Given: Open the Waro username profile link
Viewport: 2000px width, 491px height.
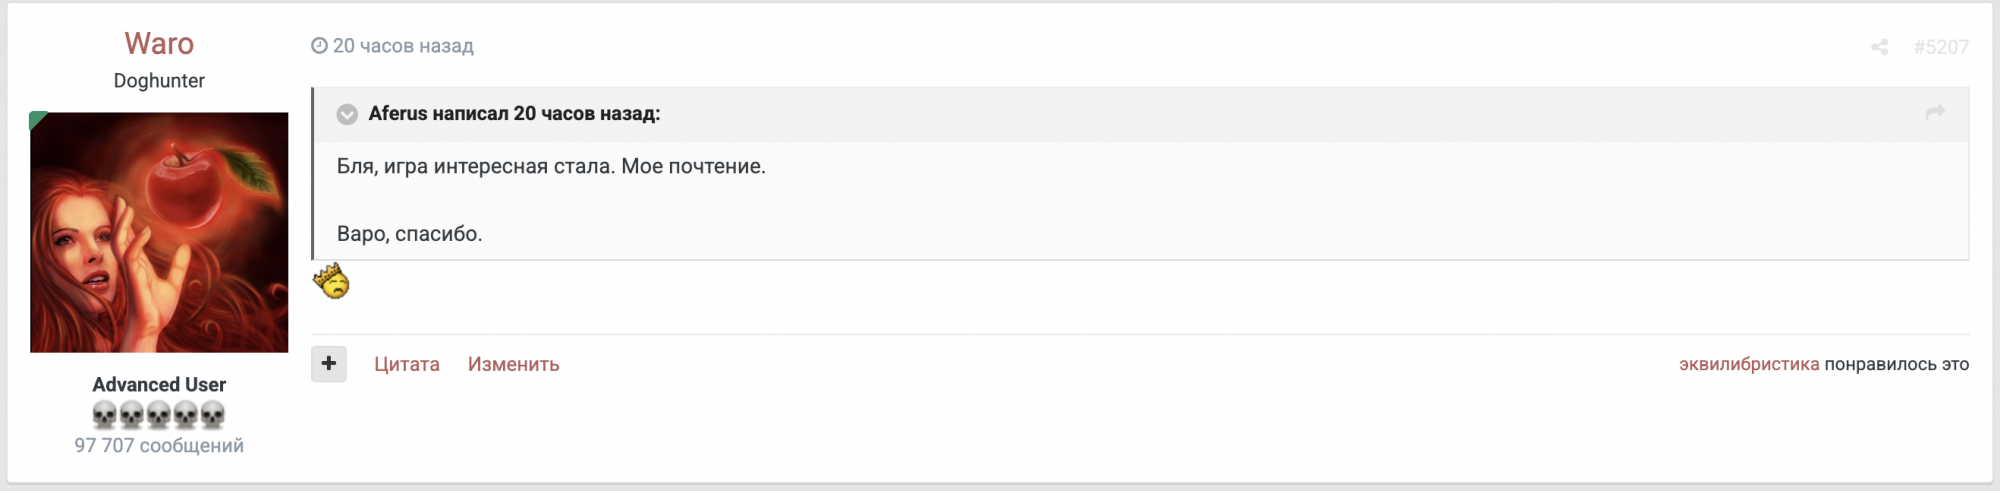Looking at the screenshot, I should (x=159, y=44).
